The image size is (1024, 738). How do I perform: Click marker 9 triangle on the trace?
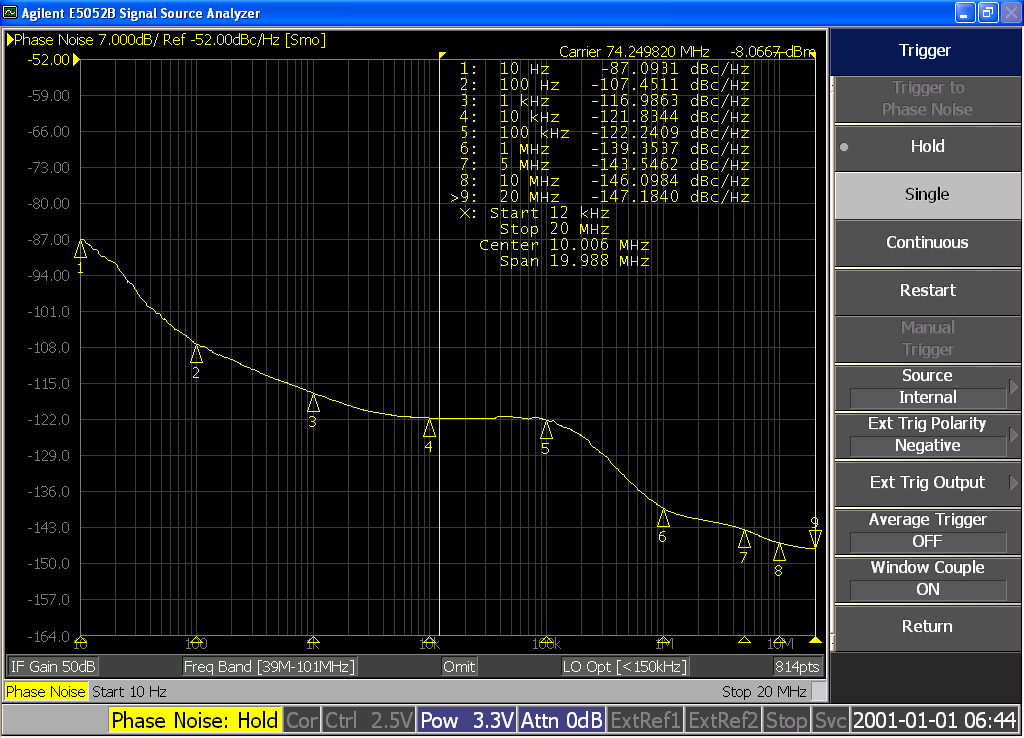tap(815, 538)
